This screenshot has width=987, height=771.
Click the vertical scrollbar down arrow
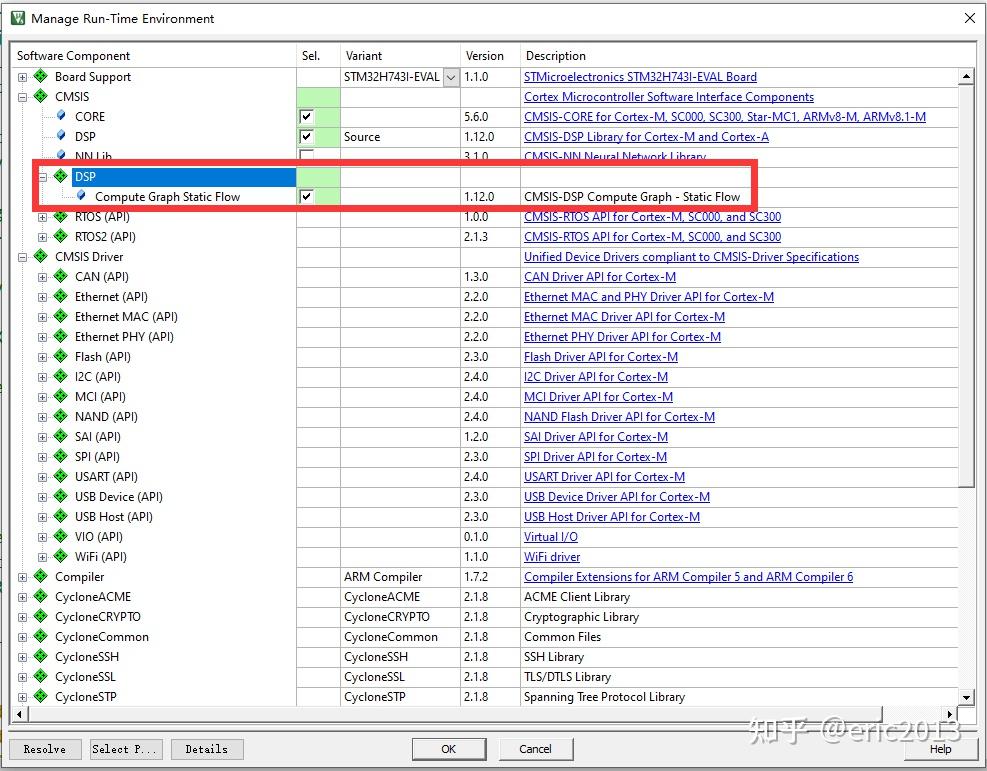(x=967, y=697)
